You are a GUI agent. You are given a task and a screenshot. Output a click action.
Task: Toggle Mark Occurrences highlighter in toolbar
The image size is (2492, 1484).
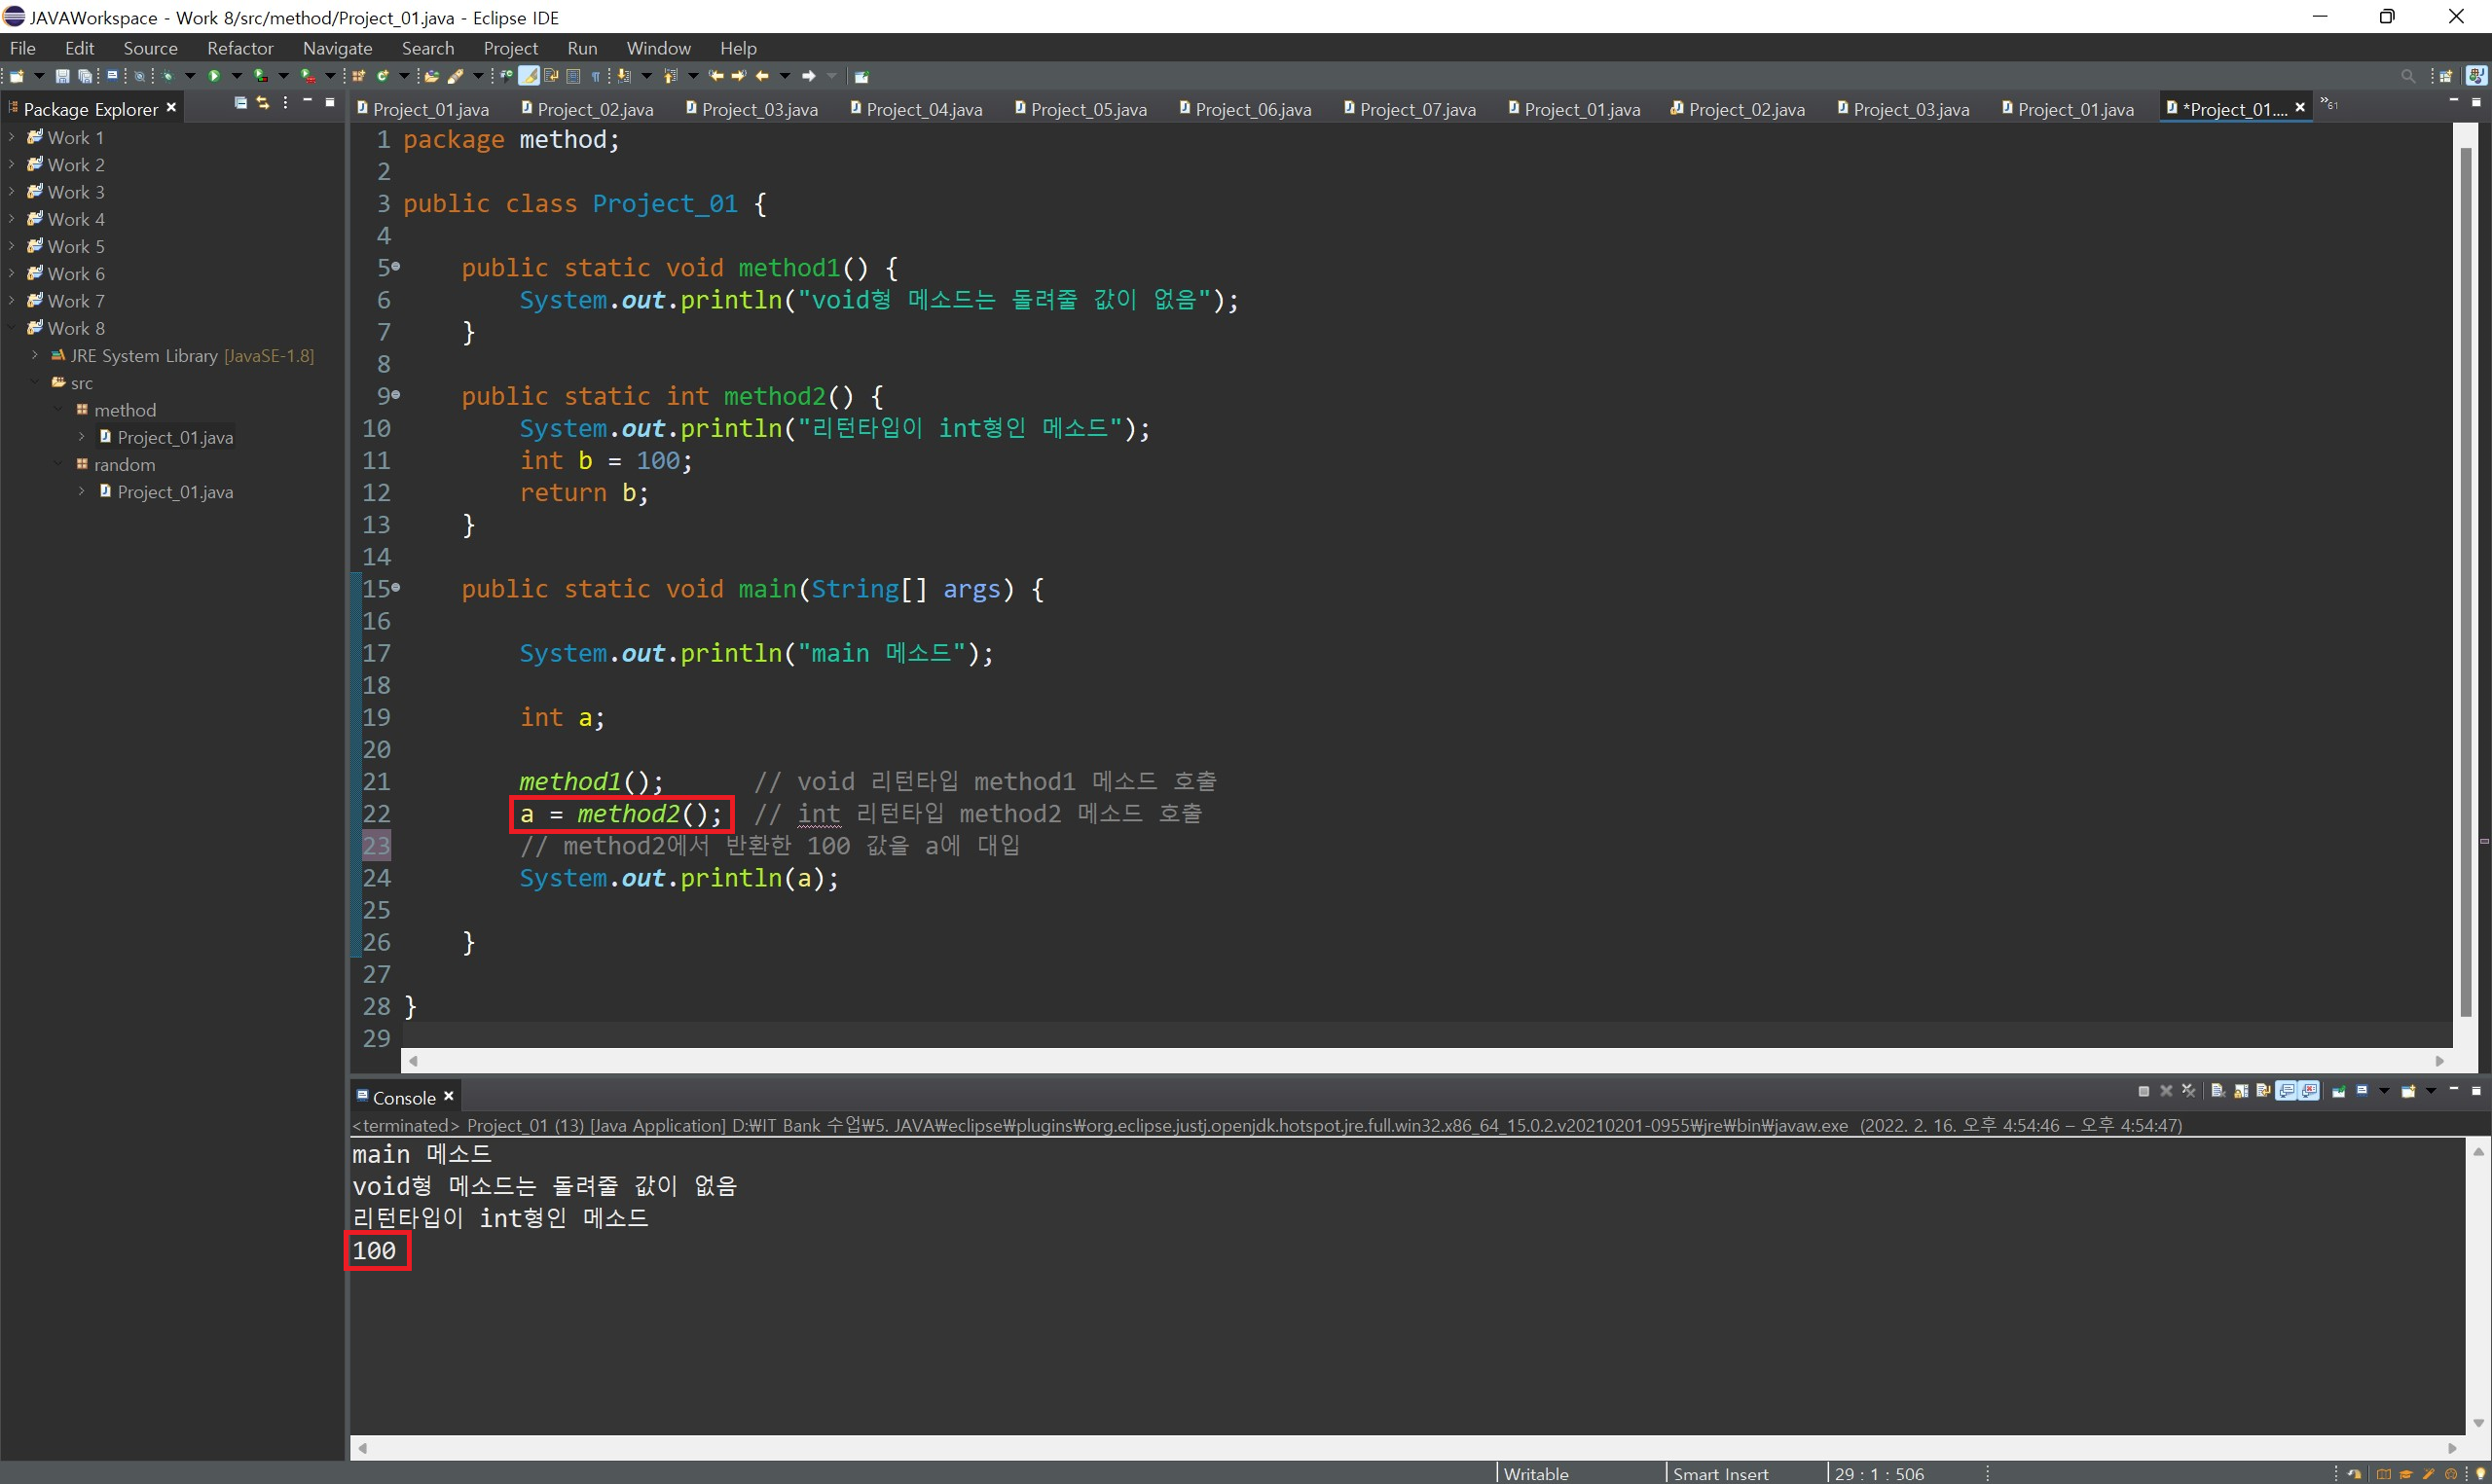point(528,76)
